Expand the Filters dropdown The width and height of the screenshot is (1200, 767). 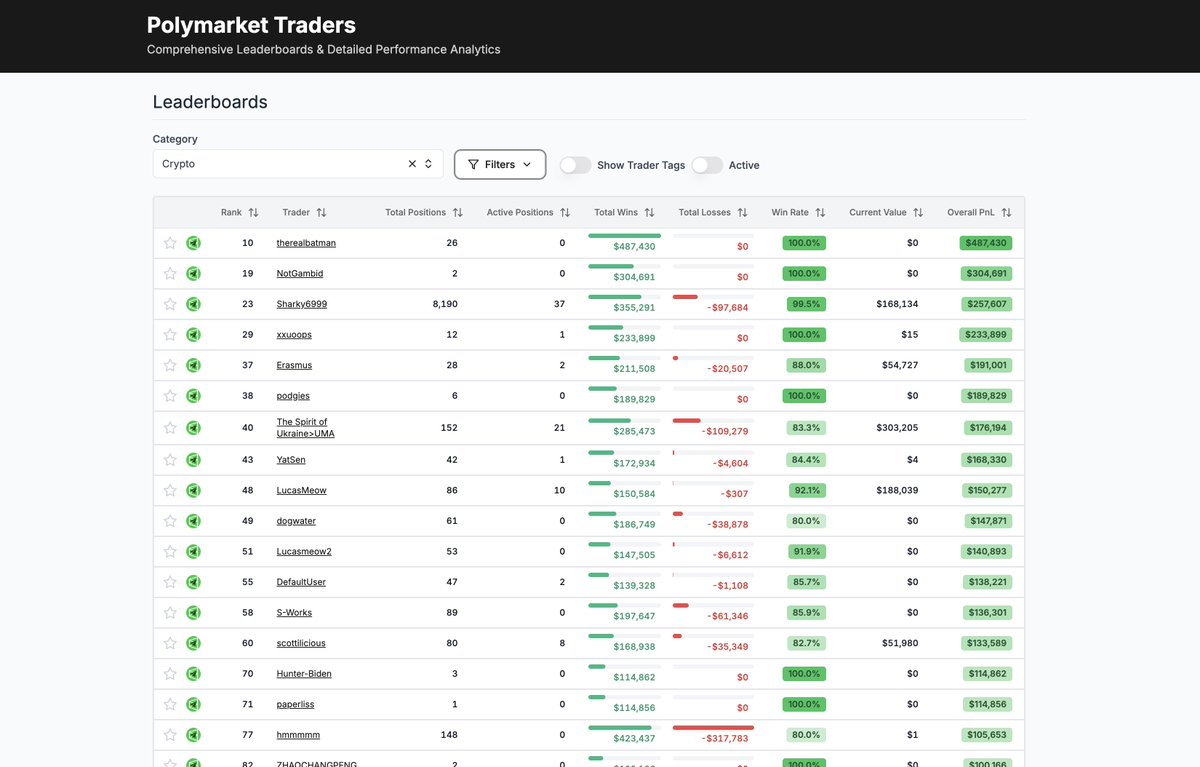[500, 164]
